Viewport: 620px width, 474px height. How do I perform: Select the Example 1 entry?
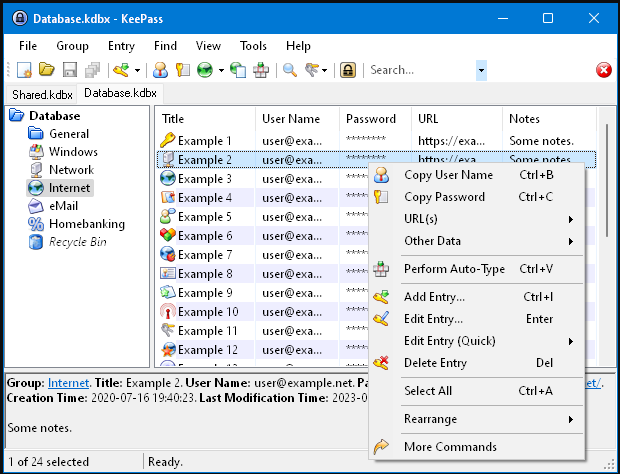[376, 141]
